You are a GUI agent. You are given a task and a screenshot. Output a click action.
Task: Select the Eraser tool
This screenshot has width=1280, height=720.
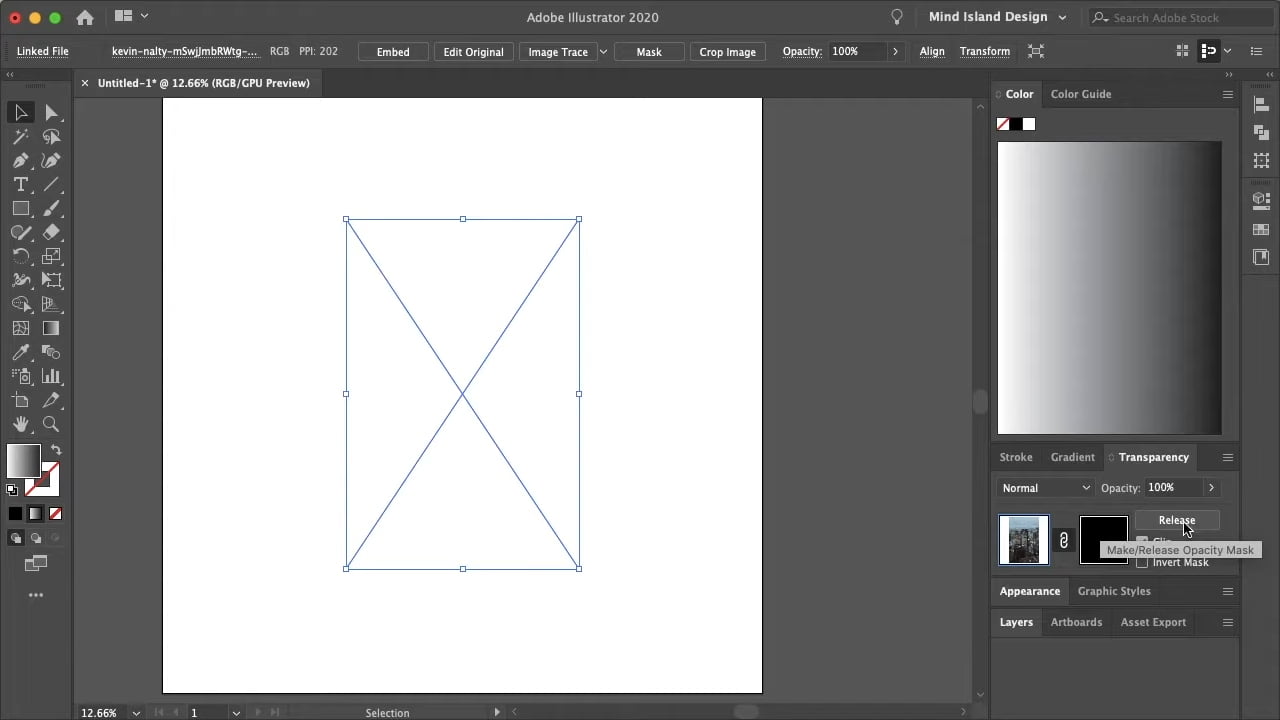(x=51, y=232)
